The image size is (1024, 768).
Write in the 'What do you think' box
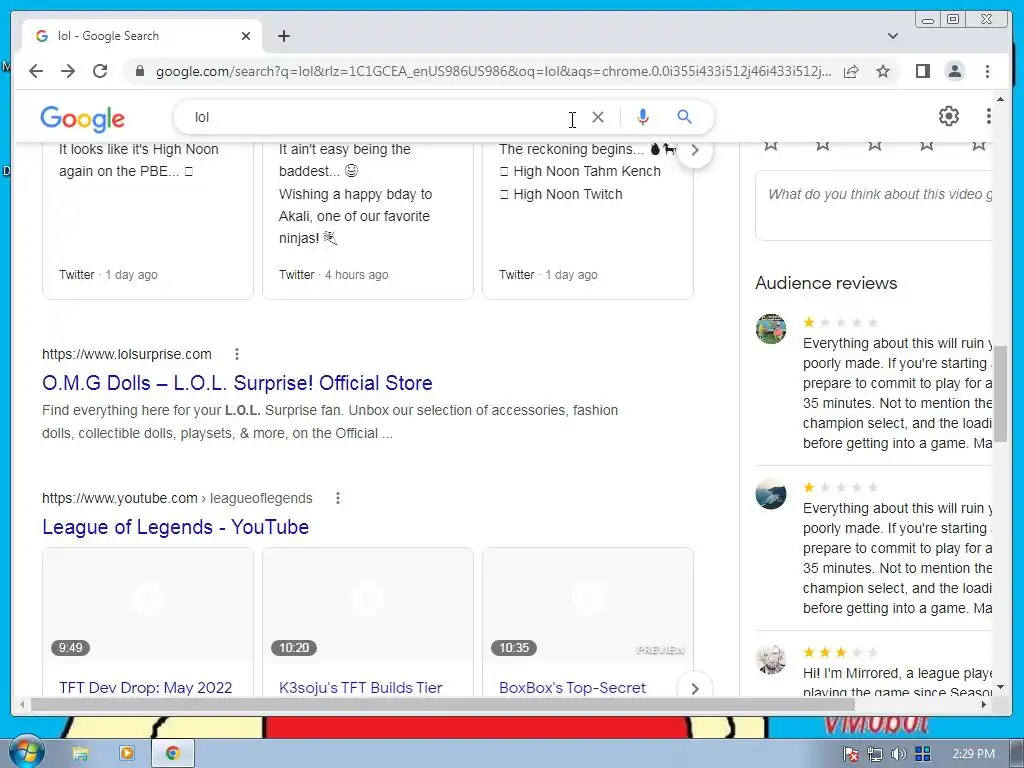(x=874, y=205)
